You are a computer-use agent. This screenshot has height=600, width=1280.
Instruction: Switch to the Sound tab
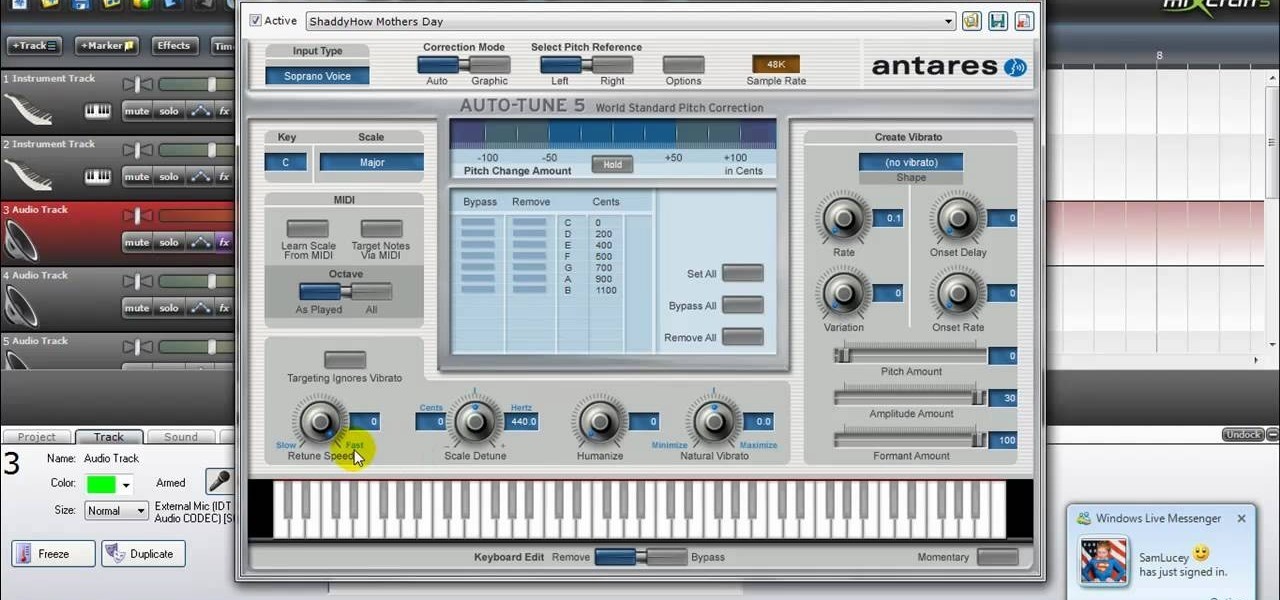[181, 437]
